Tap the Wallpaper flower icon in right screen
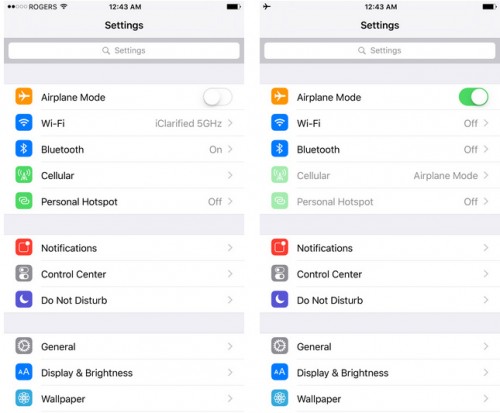This screenshot has width=500, height=413. [279, 398]
